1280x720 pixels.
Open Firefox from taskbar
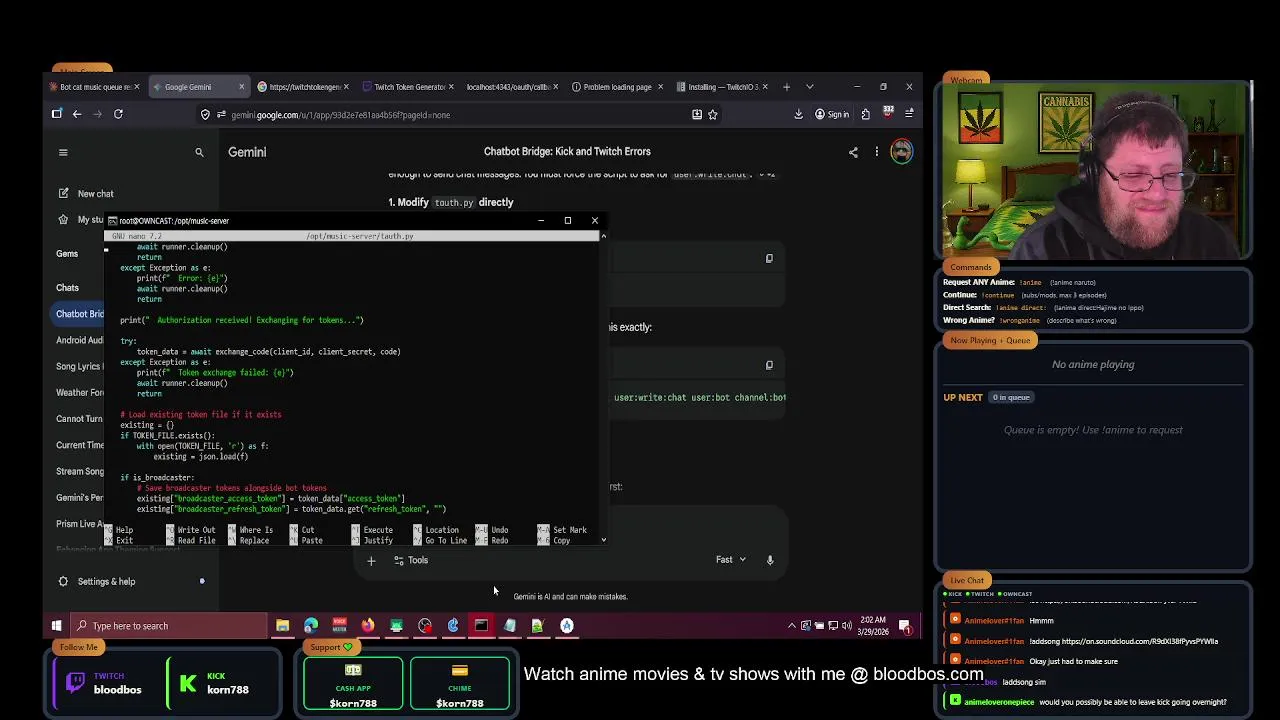click(x=368, y=626)
